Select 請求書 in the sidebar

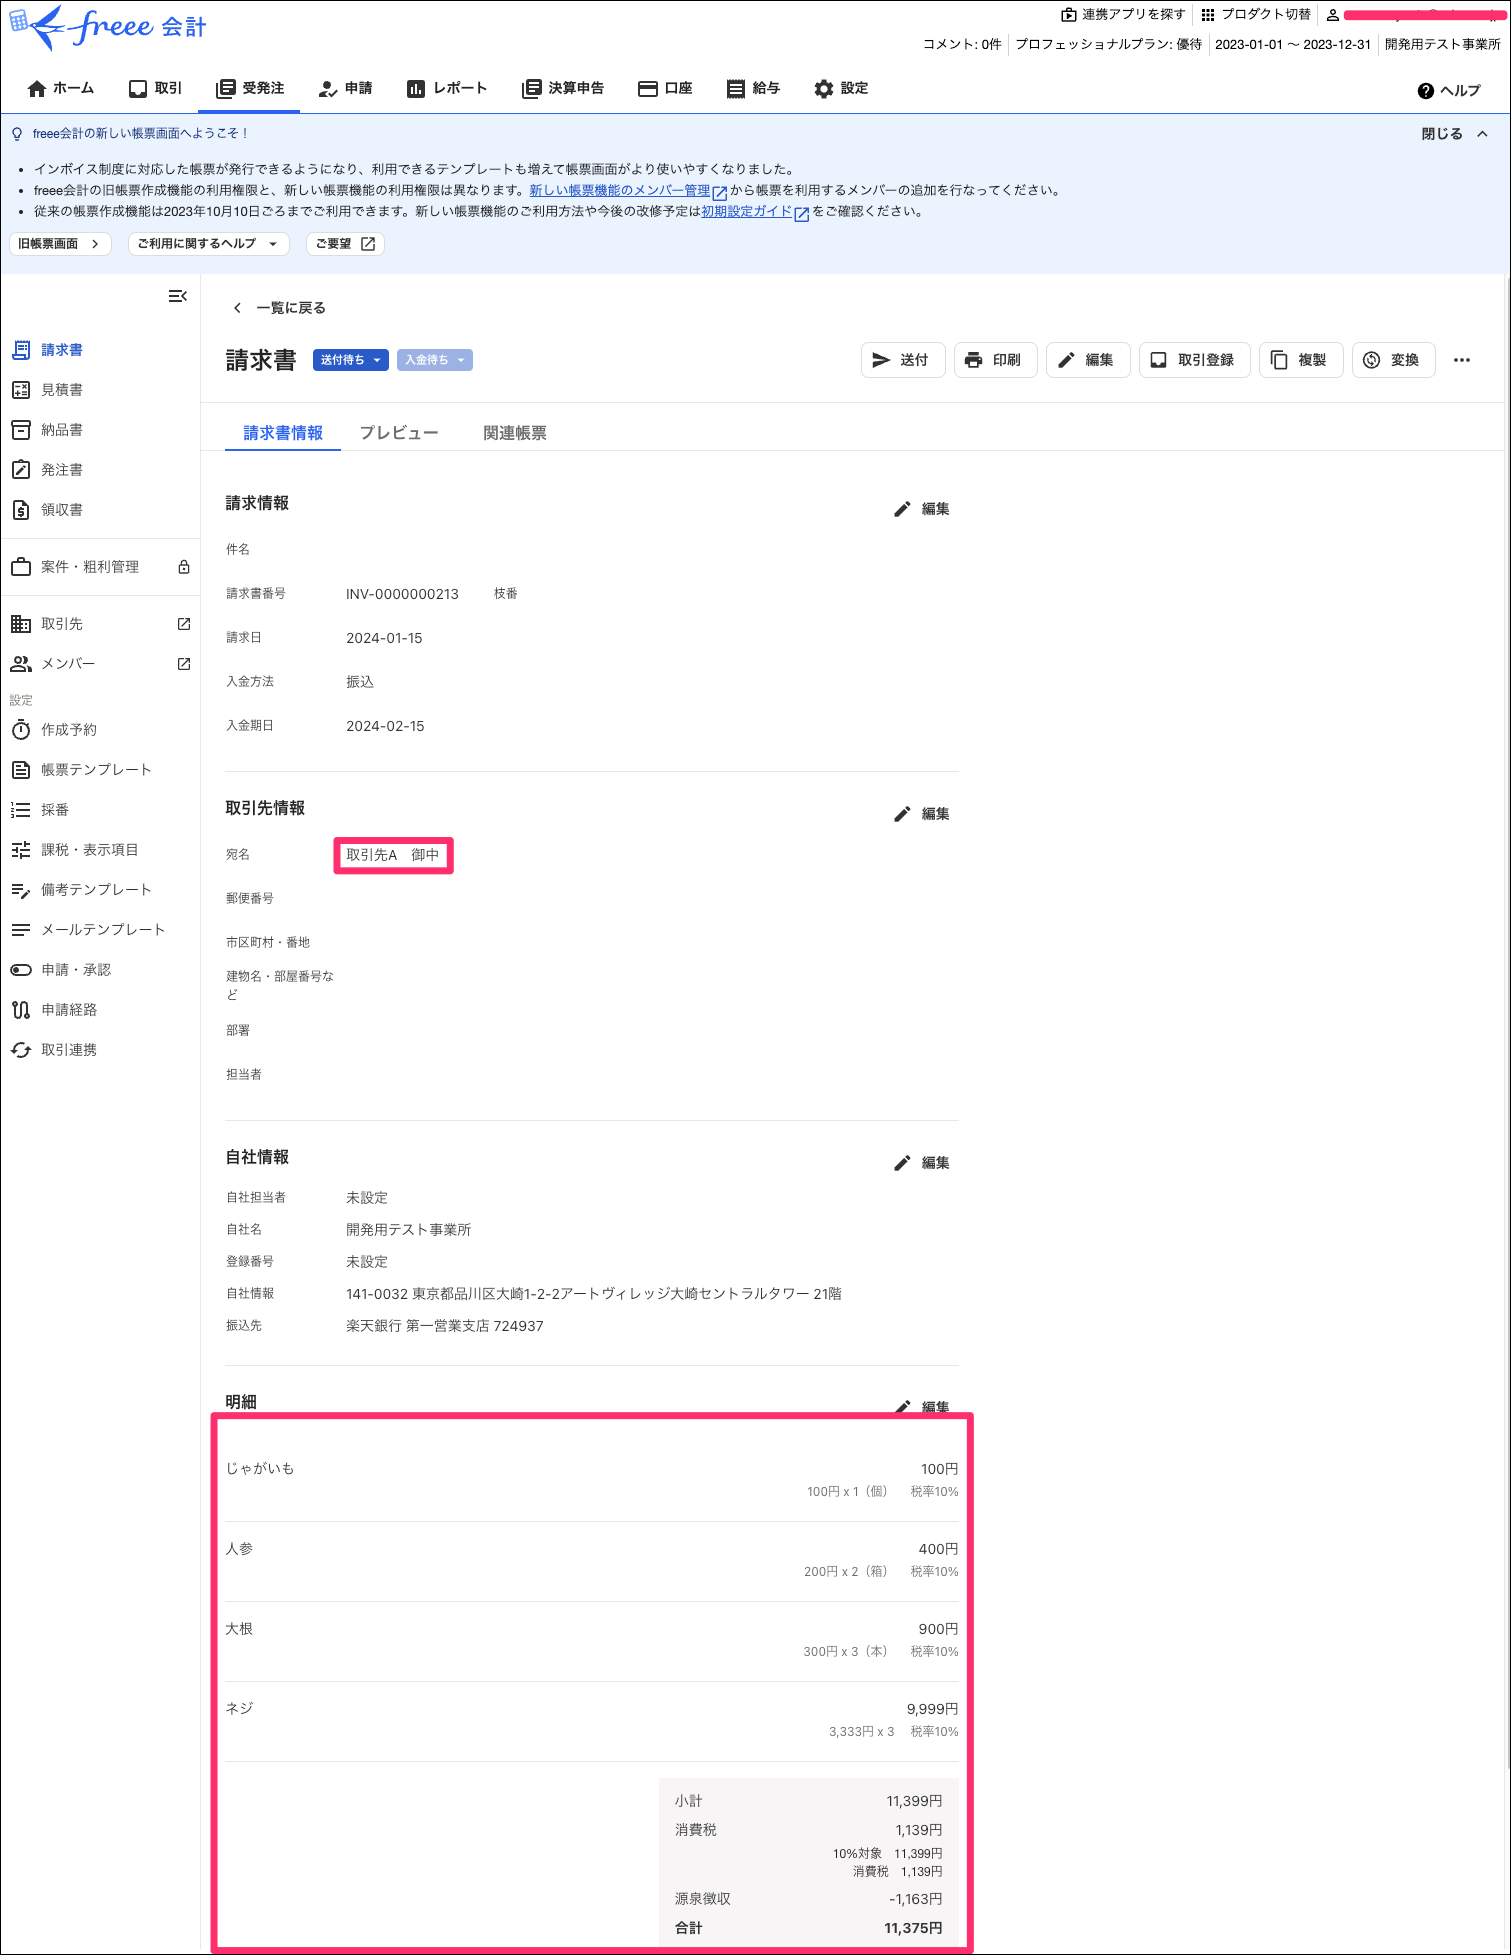tap(62, 350)
